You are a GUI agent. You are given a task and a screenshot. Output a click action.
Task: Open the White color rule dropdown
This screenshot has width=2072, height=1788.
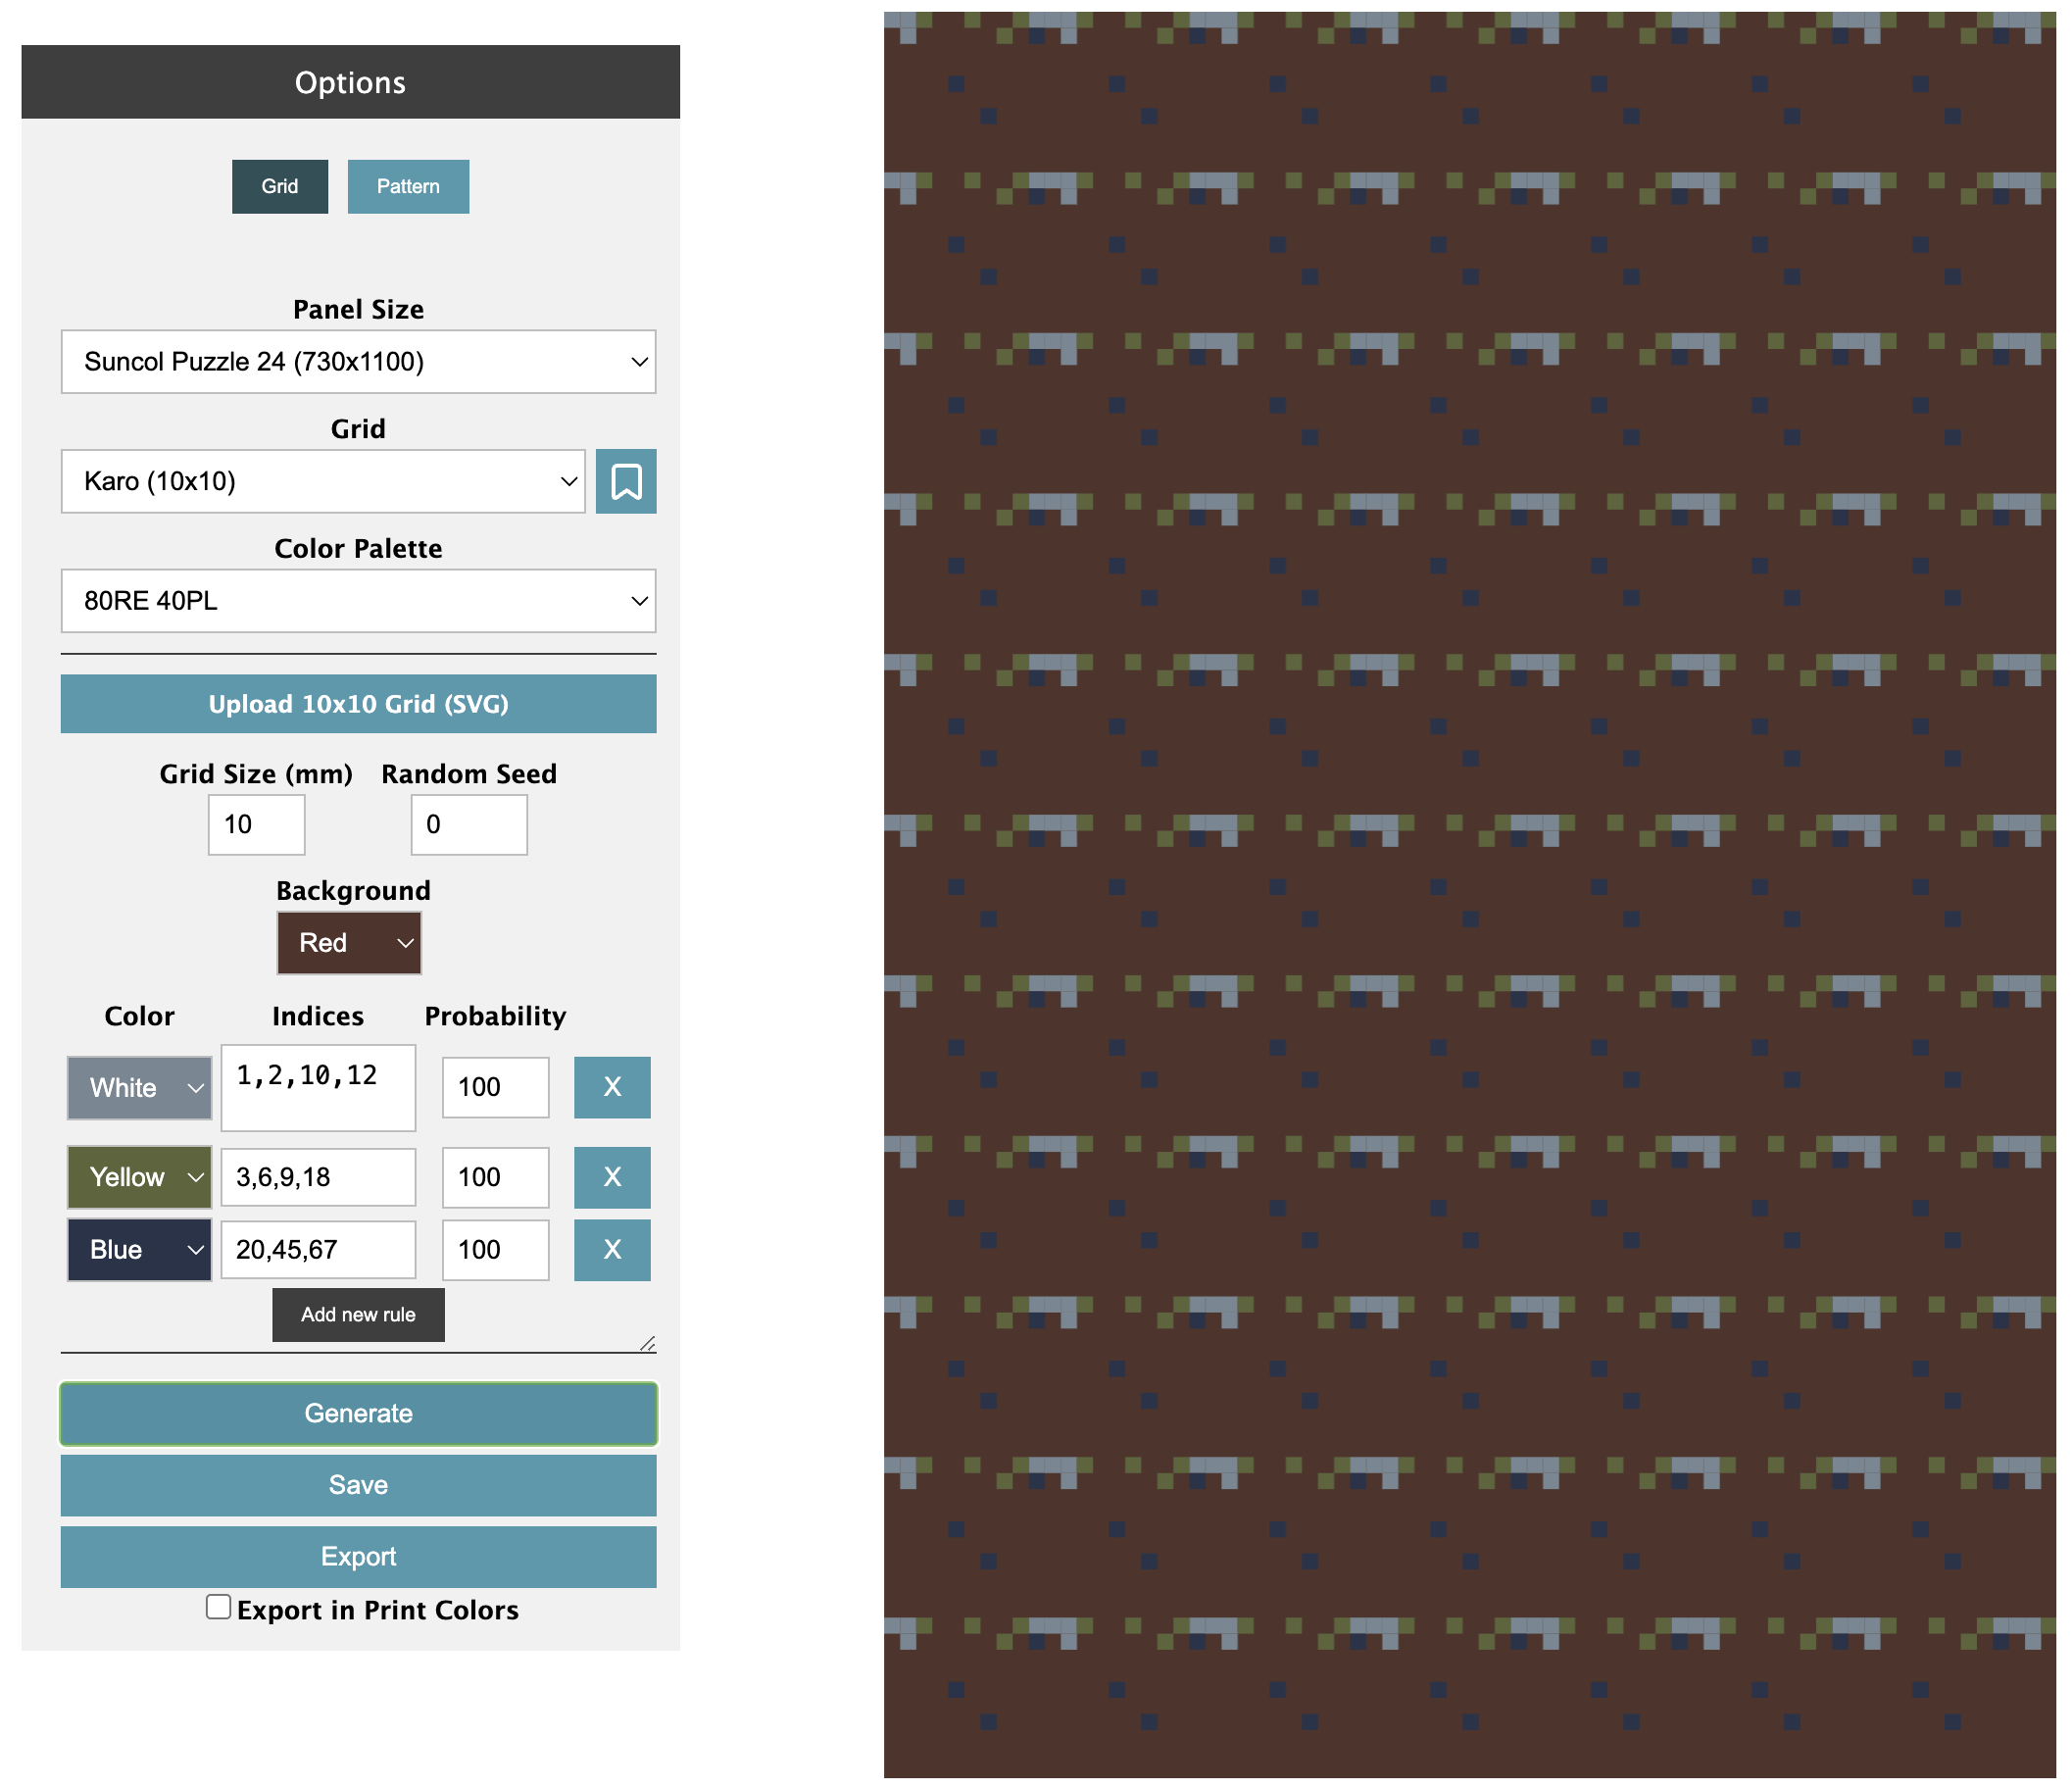coord(139,1088)
